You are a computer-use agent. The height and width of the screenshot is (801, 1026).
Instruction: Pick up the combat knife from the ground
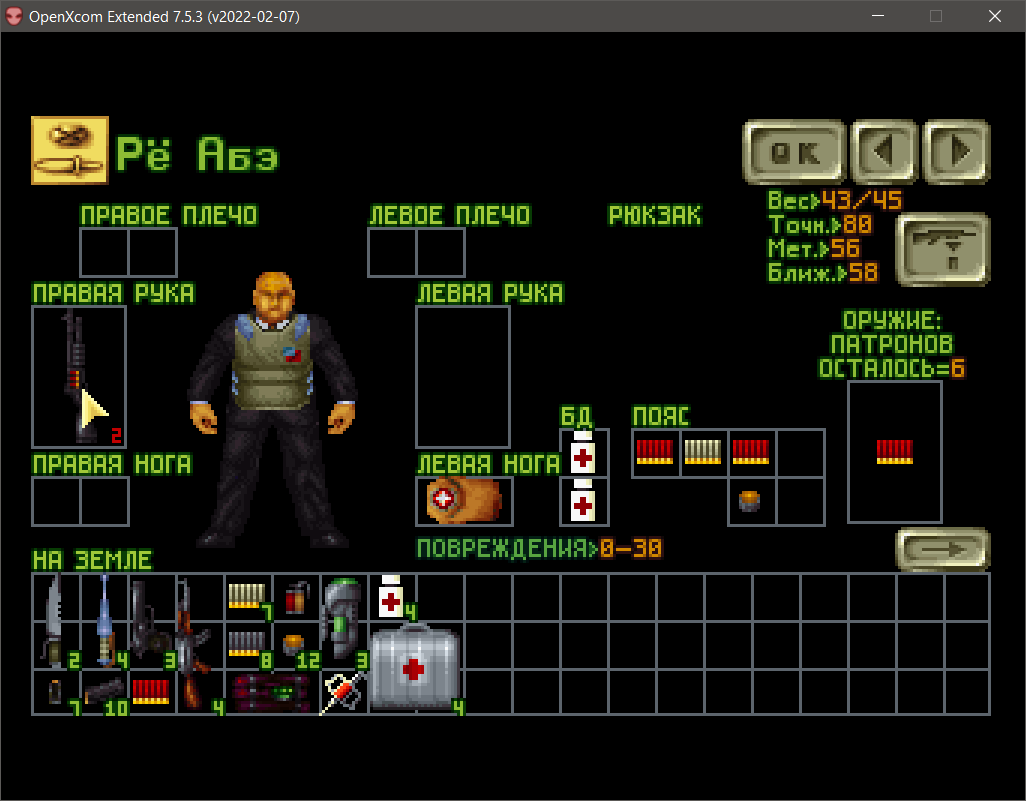click(x=54, y=620)
